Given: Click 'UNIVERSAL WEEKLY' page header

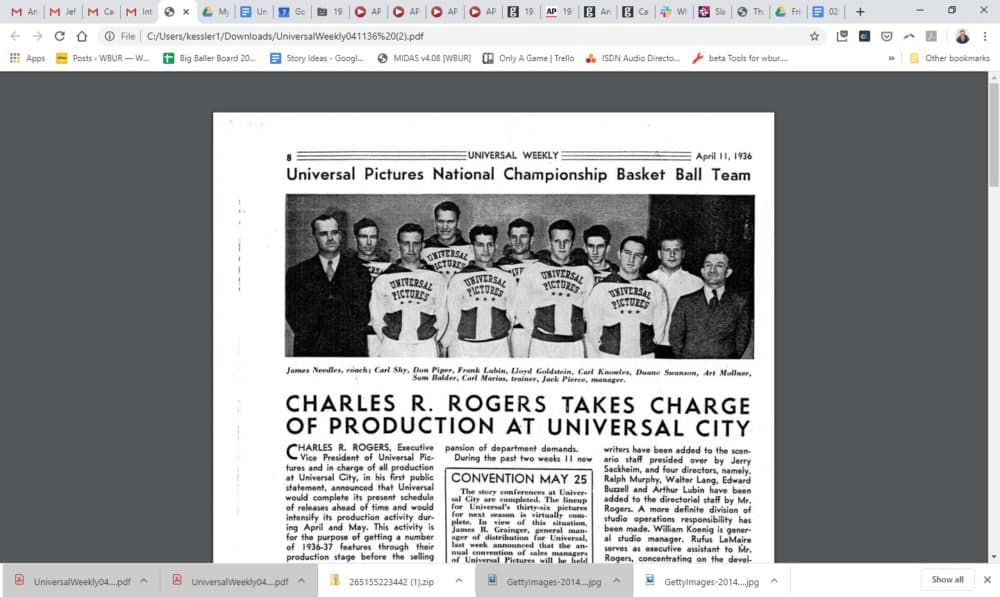Looking at the screenshot, I should coord(513,155).
